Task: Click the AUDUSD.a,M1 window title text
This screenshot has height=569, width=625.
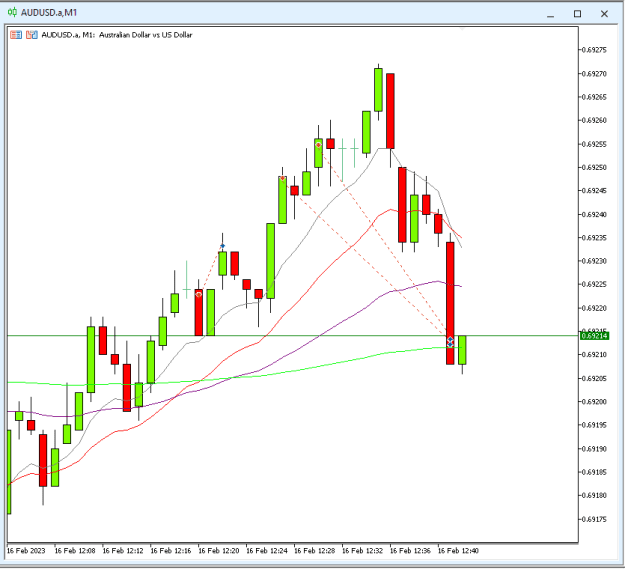Action: [x=49, y=13]
